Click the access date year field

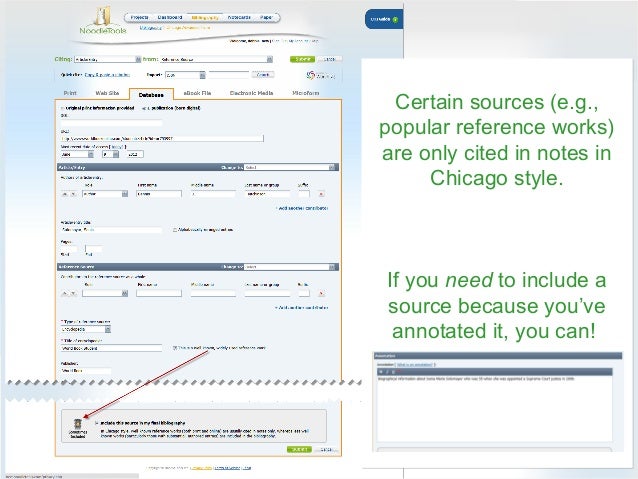[135, 154]
